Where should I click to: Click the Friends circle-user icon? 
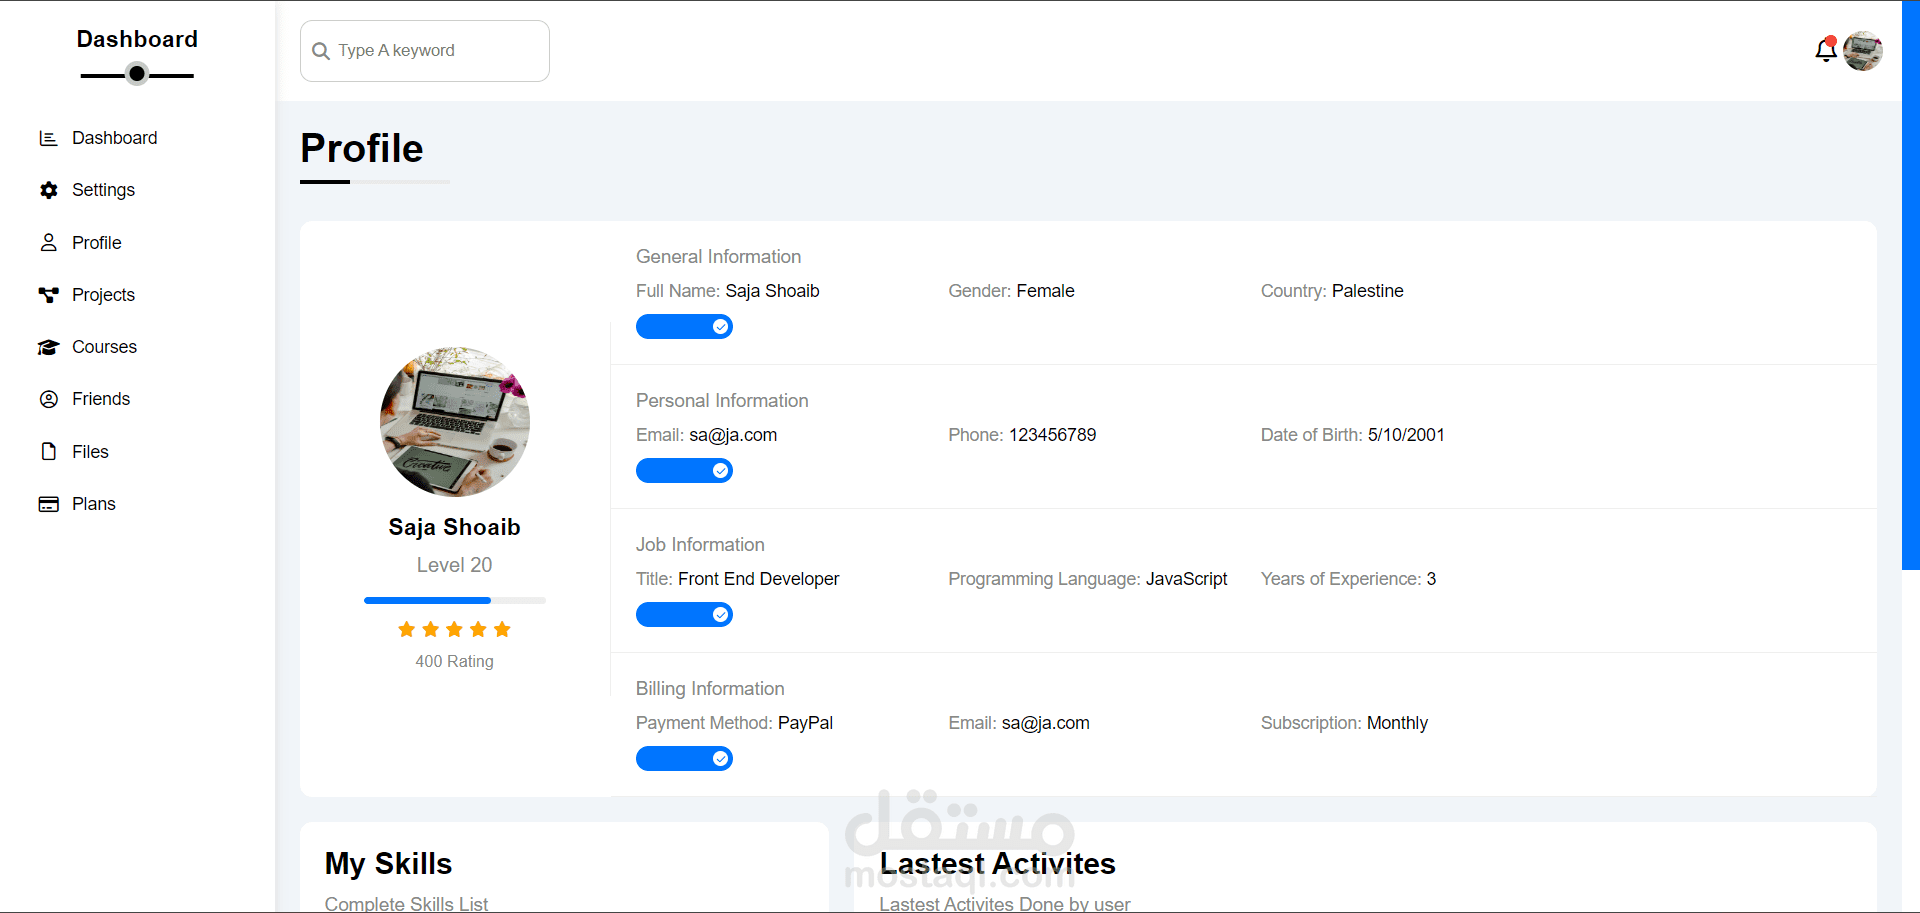tap(48, 399)
